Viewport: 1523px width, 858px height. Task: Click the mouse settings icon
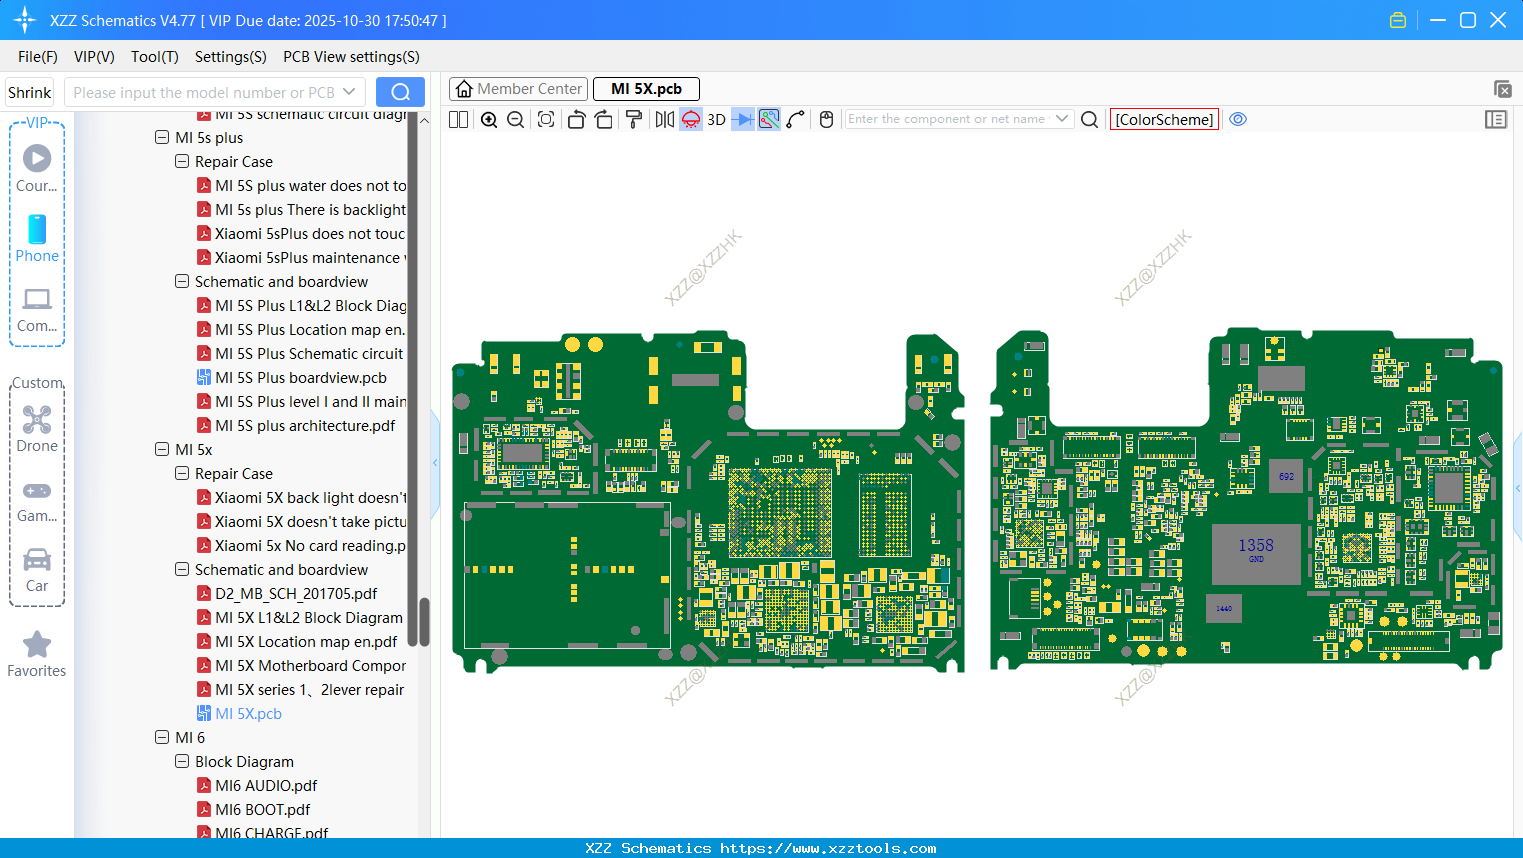coord(826,120)
